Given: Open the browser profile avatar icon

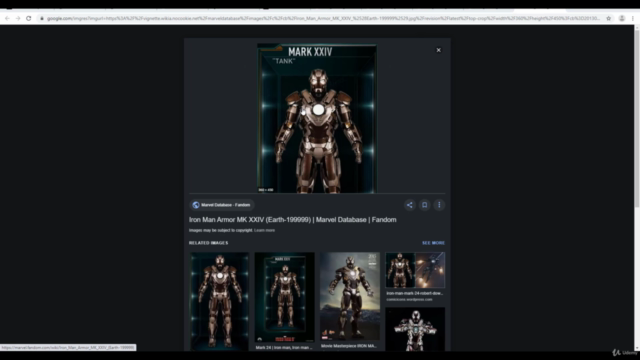Looking at the screenshot, I should click(x=622, y=18).
